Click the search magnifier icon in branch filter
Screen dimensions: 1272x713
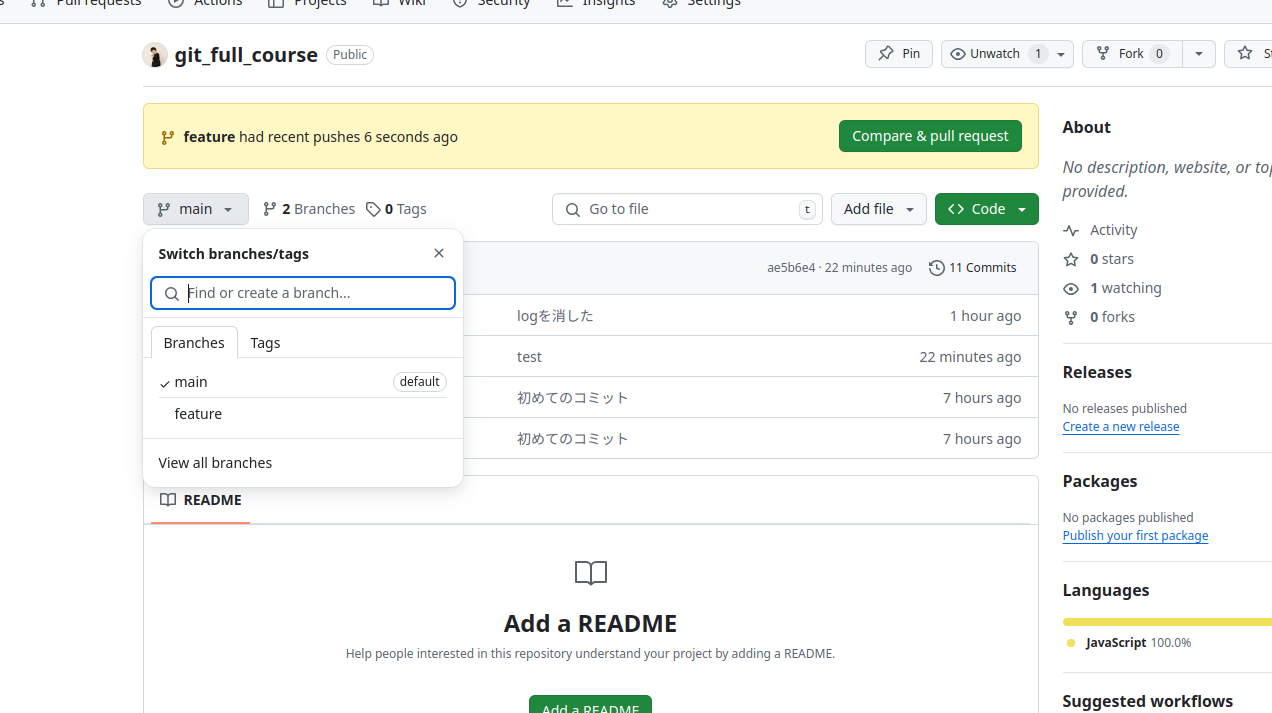coord(172,294)
